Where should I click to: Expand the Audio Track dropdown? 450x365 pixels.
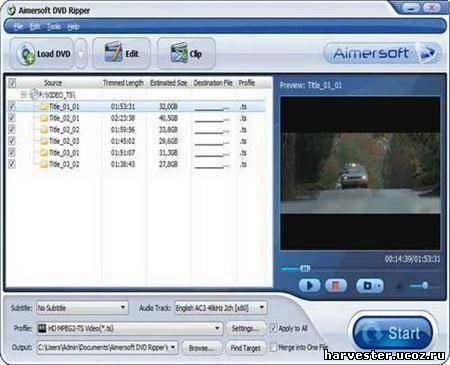click(x=220, y=308)
